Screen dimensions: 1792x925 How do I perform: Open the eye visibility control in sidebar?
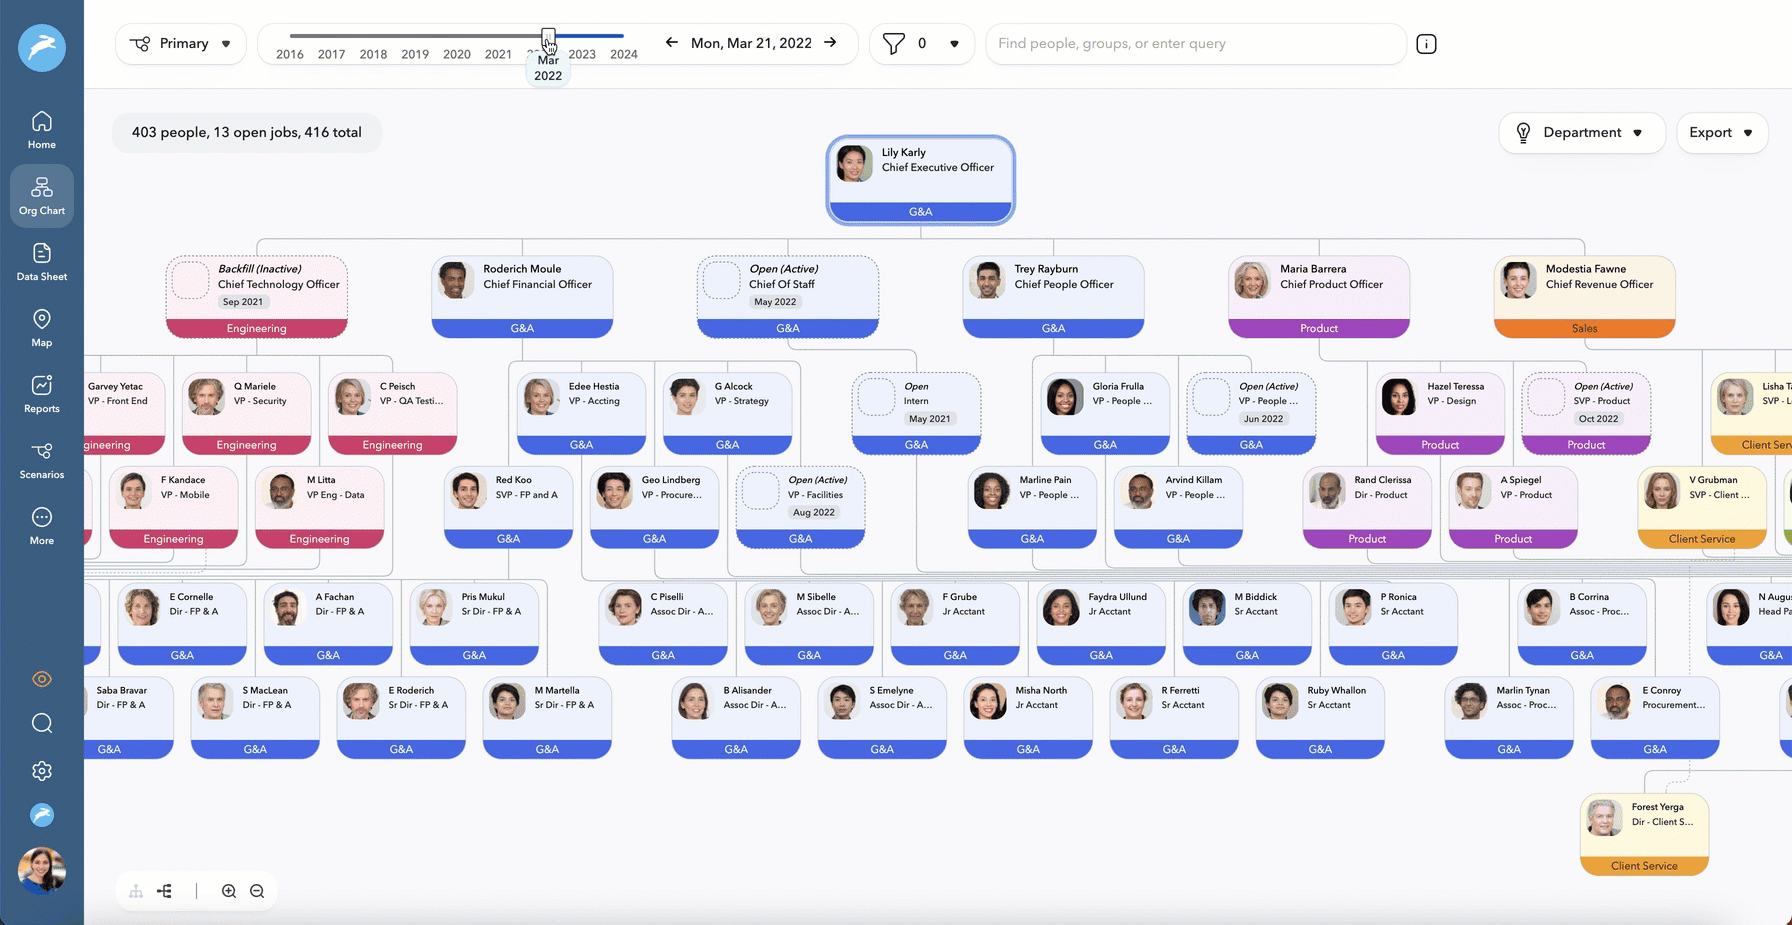coord(41,678)
